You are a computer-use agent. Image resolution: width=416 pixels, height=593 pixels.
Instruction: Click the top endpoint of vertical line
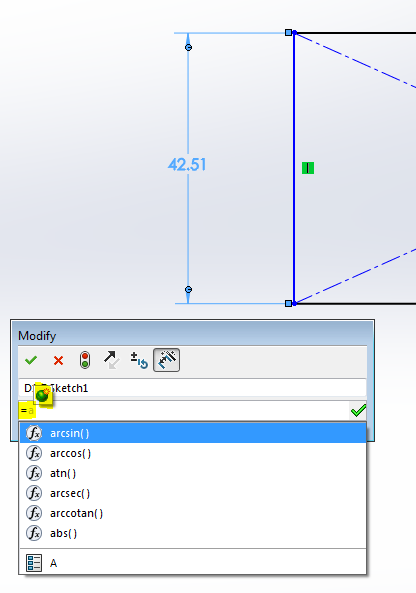[295, 33]
